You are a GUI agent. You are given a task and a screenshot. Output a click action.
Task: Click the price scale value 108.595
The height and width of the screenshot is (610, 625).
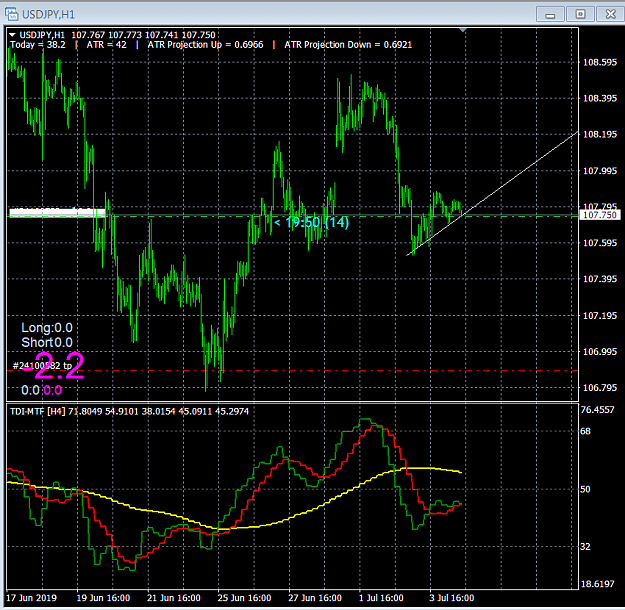[x=600, y=62]
